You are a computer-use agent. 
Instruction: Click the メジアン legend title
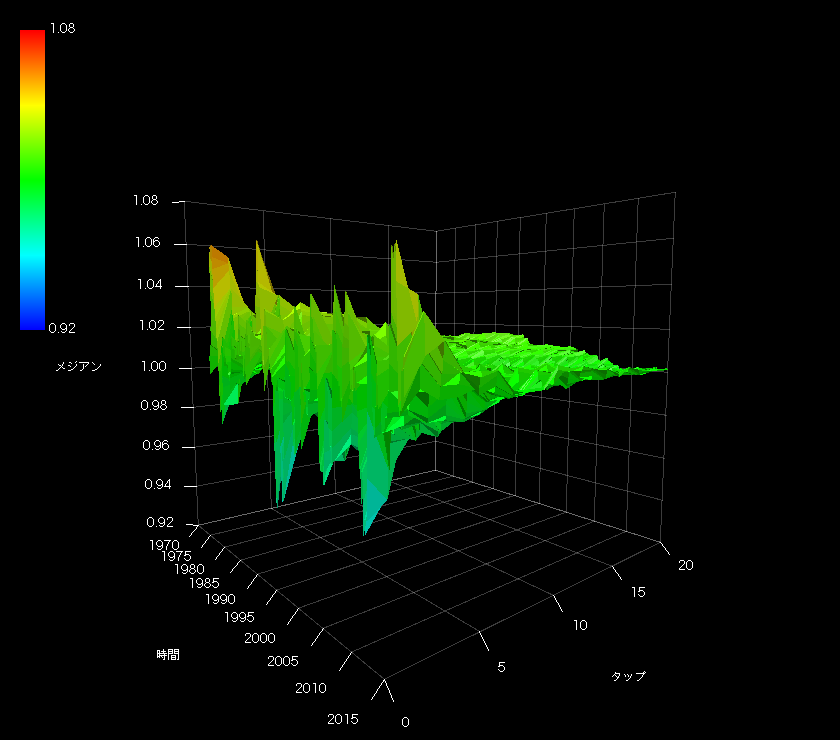pyautogui.click(x=78, y=366)
